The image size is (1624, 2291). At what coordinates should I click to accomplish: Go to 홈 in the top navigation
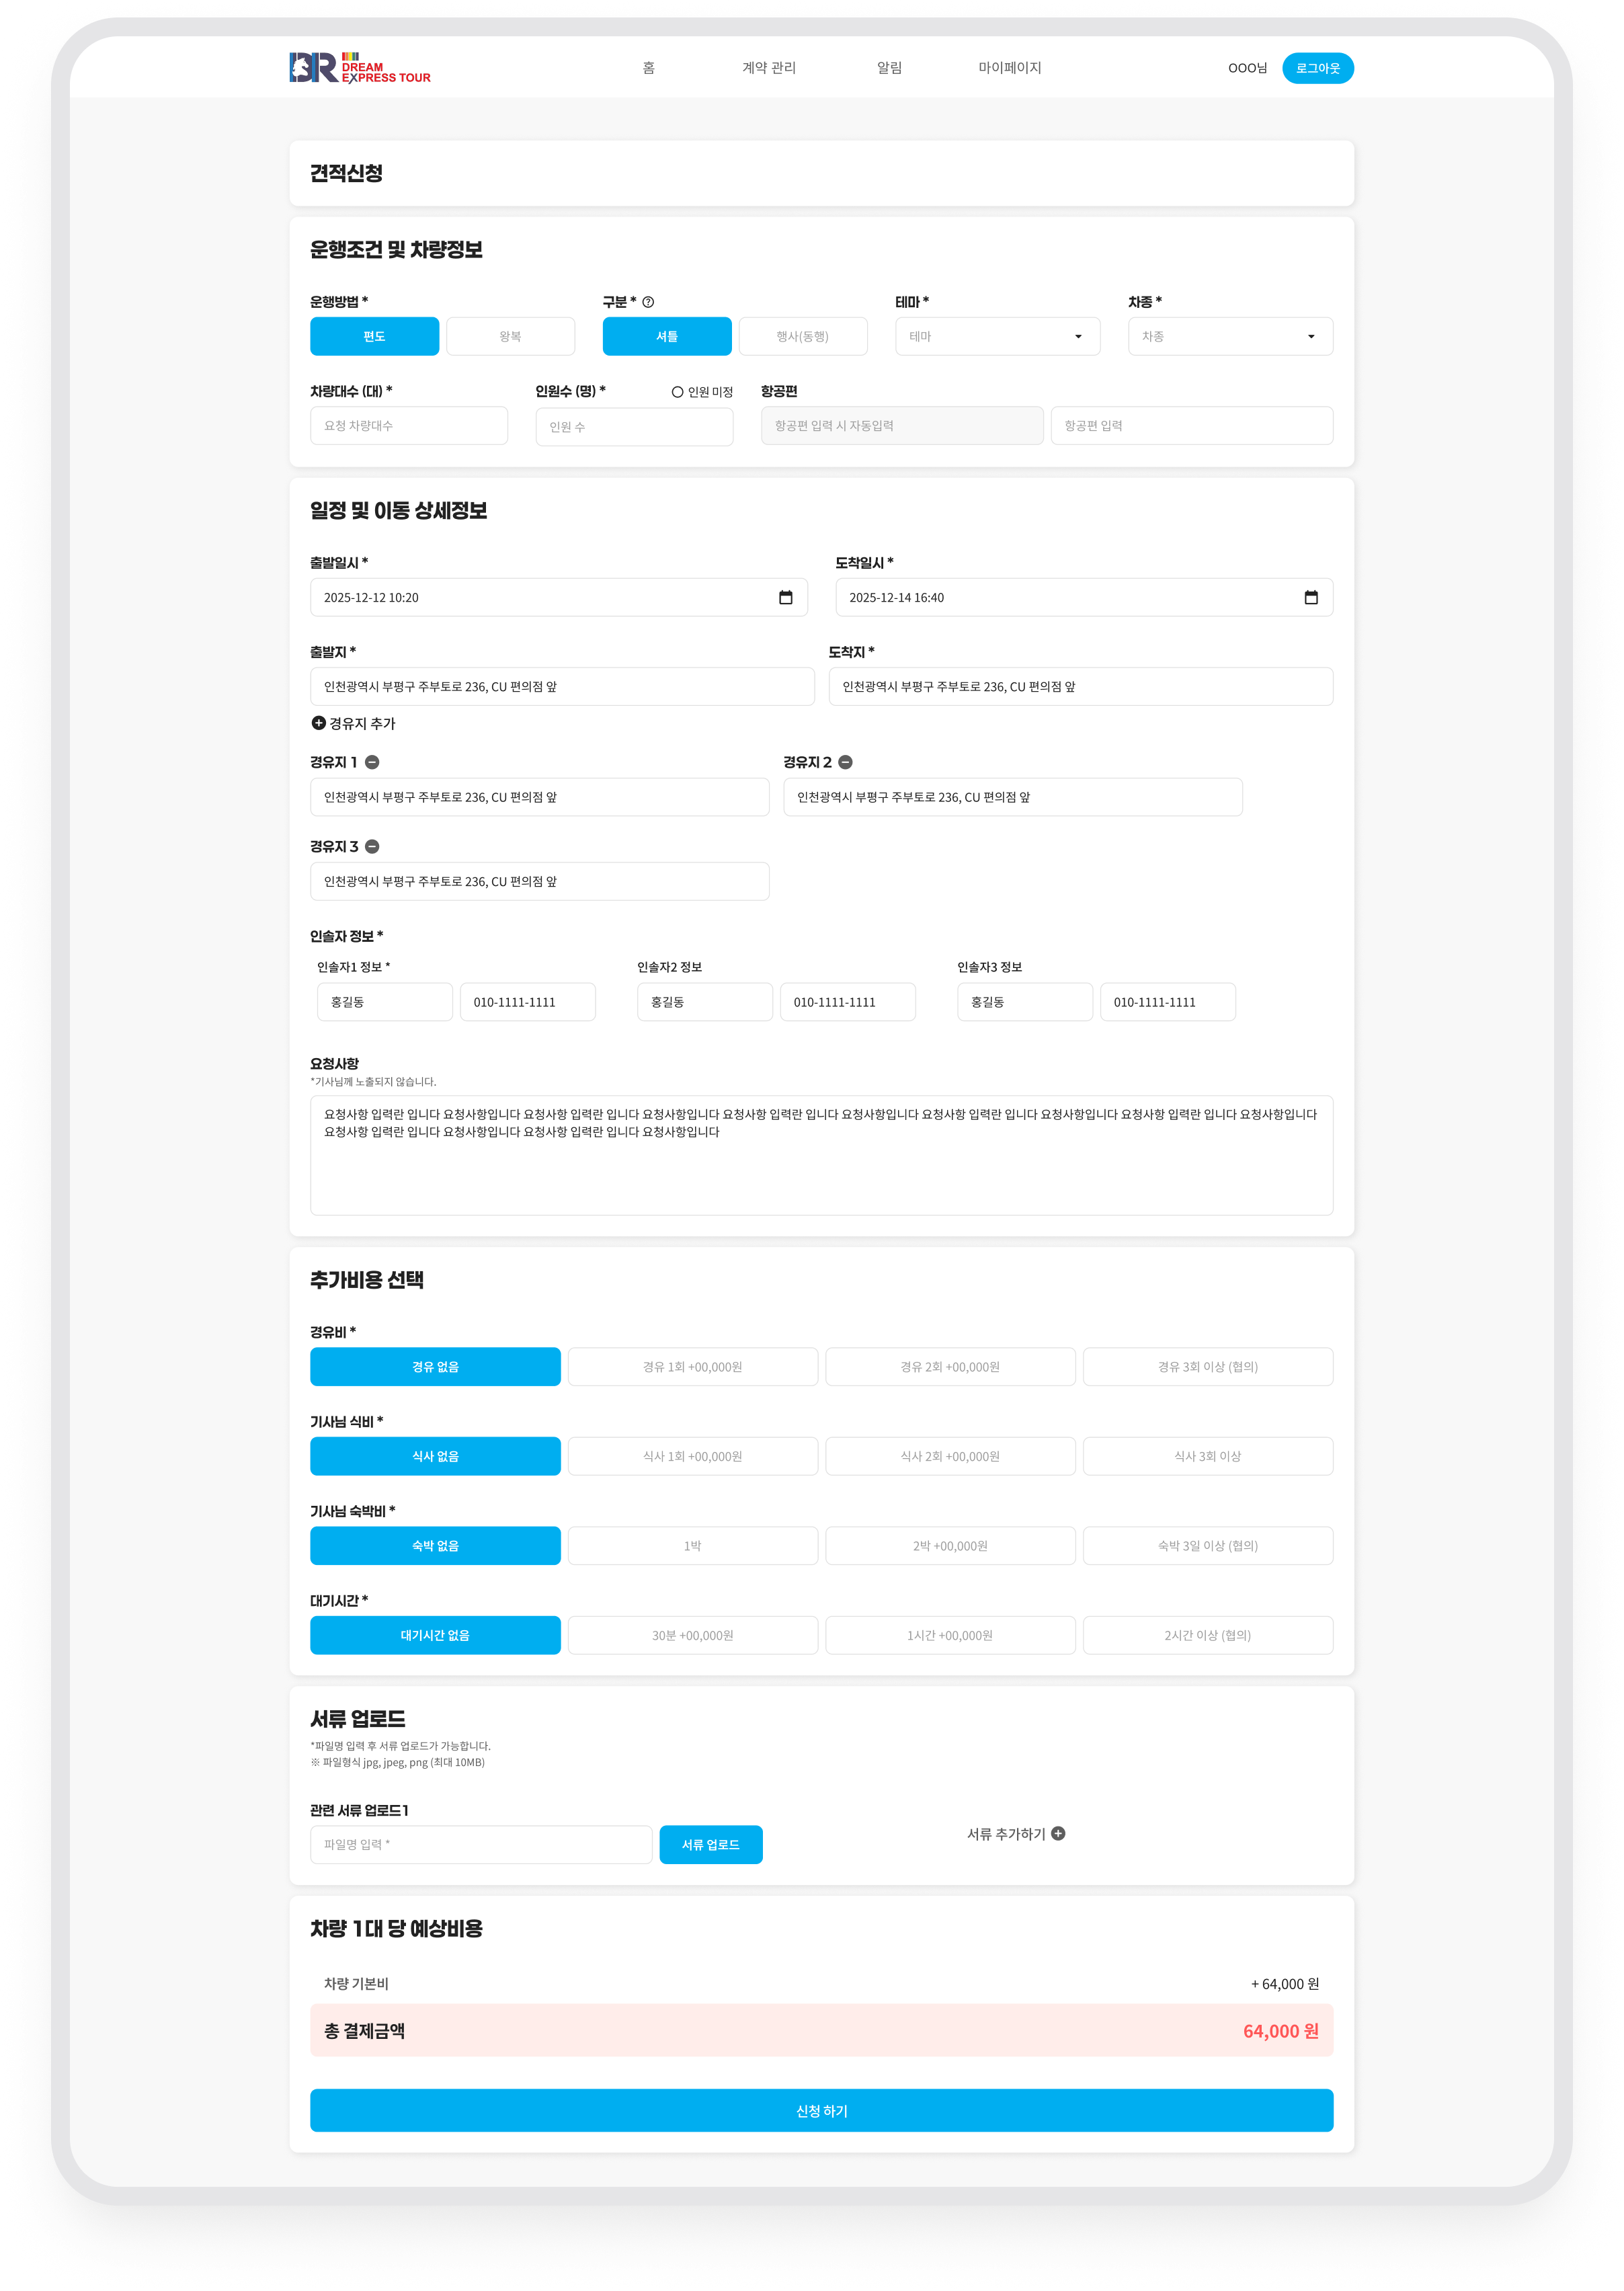(648, 68)
